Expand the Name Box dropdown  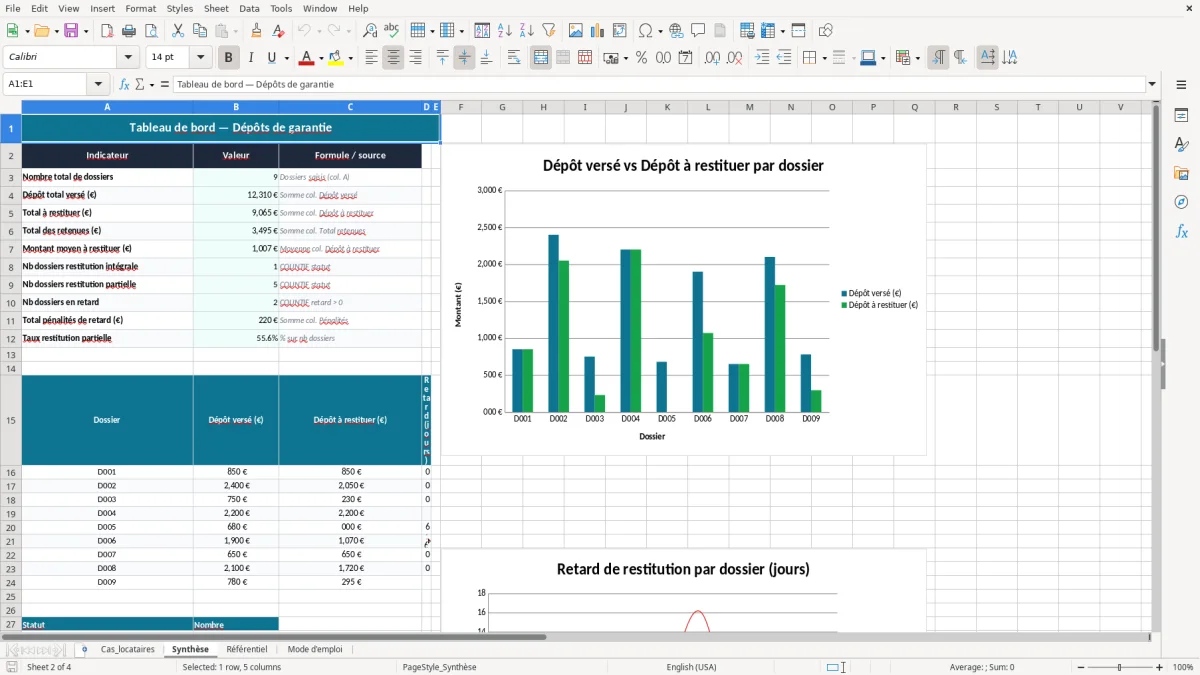click(x=98, y=85)
